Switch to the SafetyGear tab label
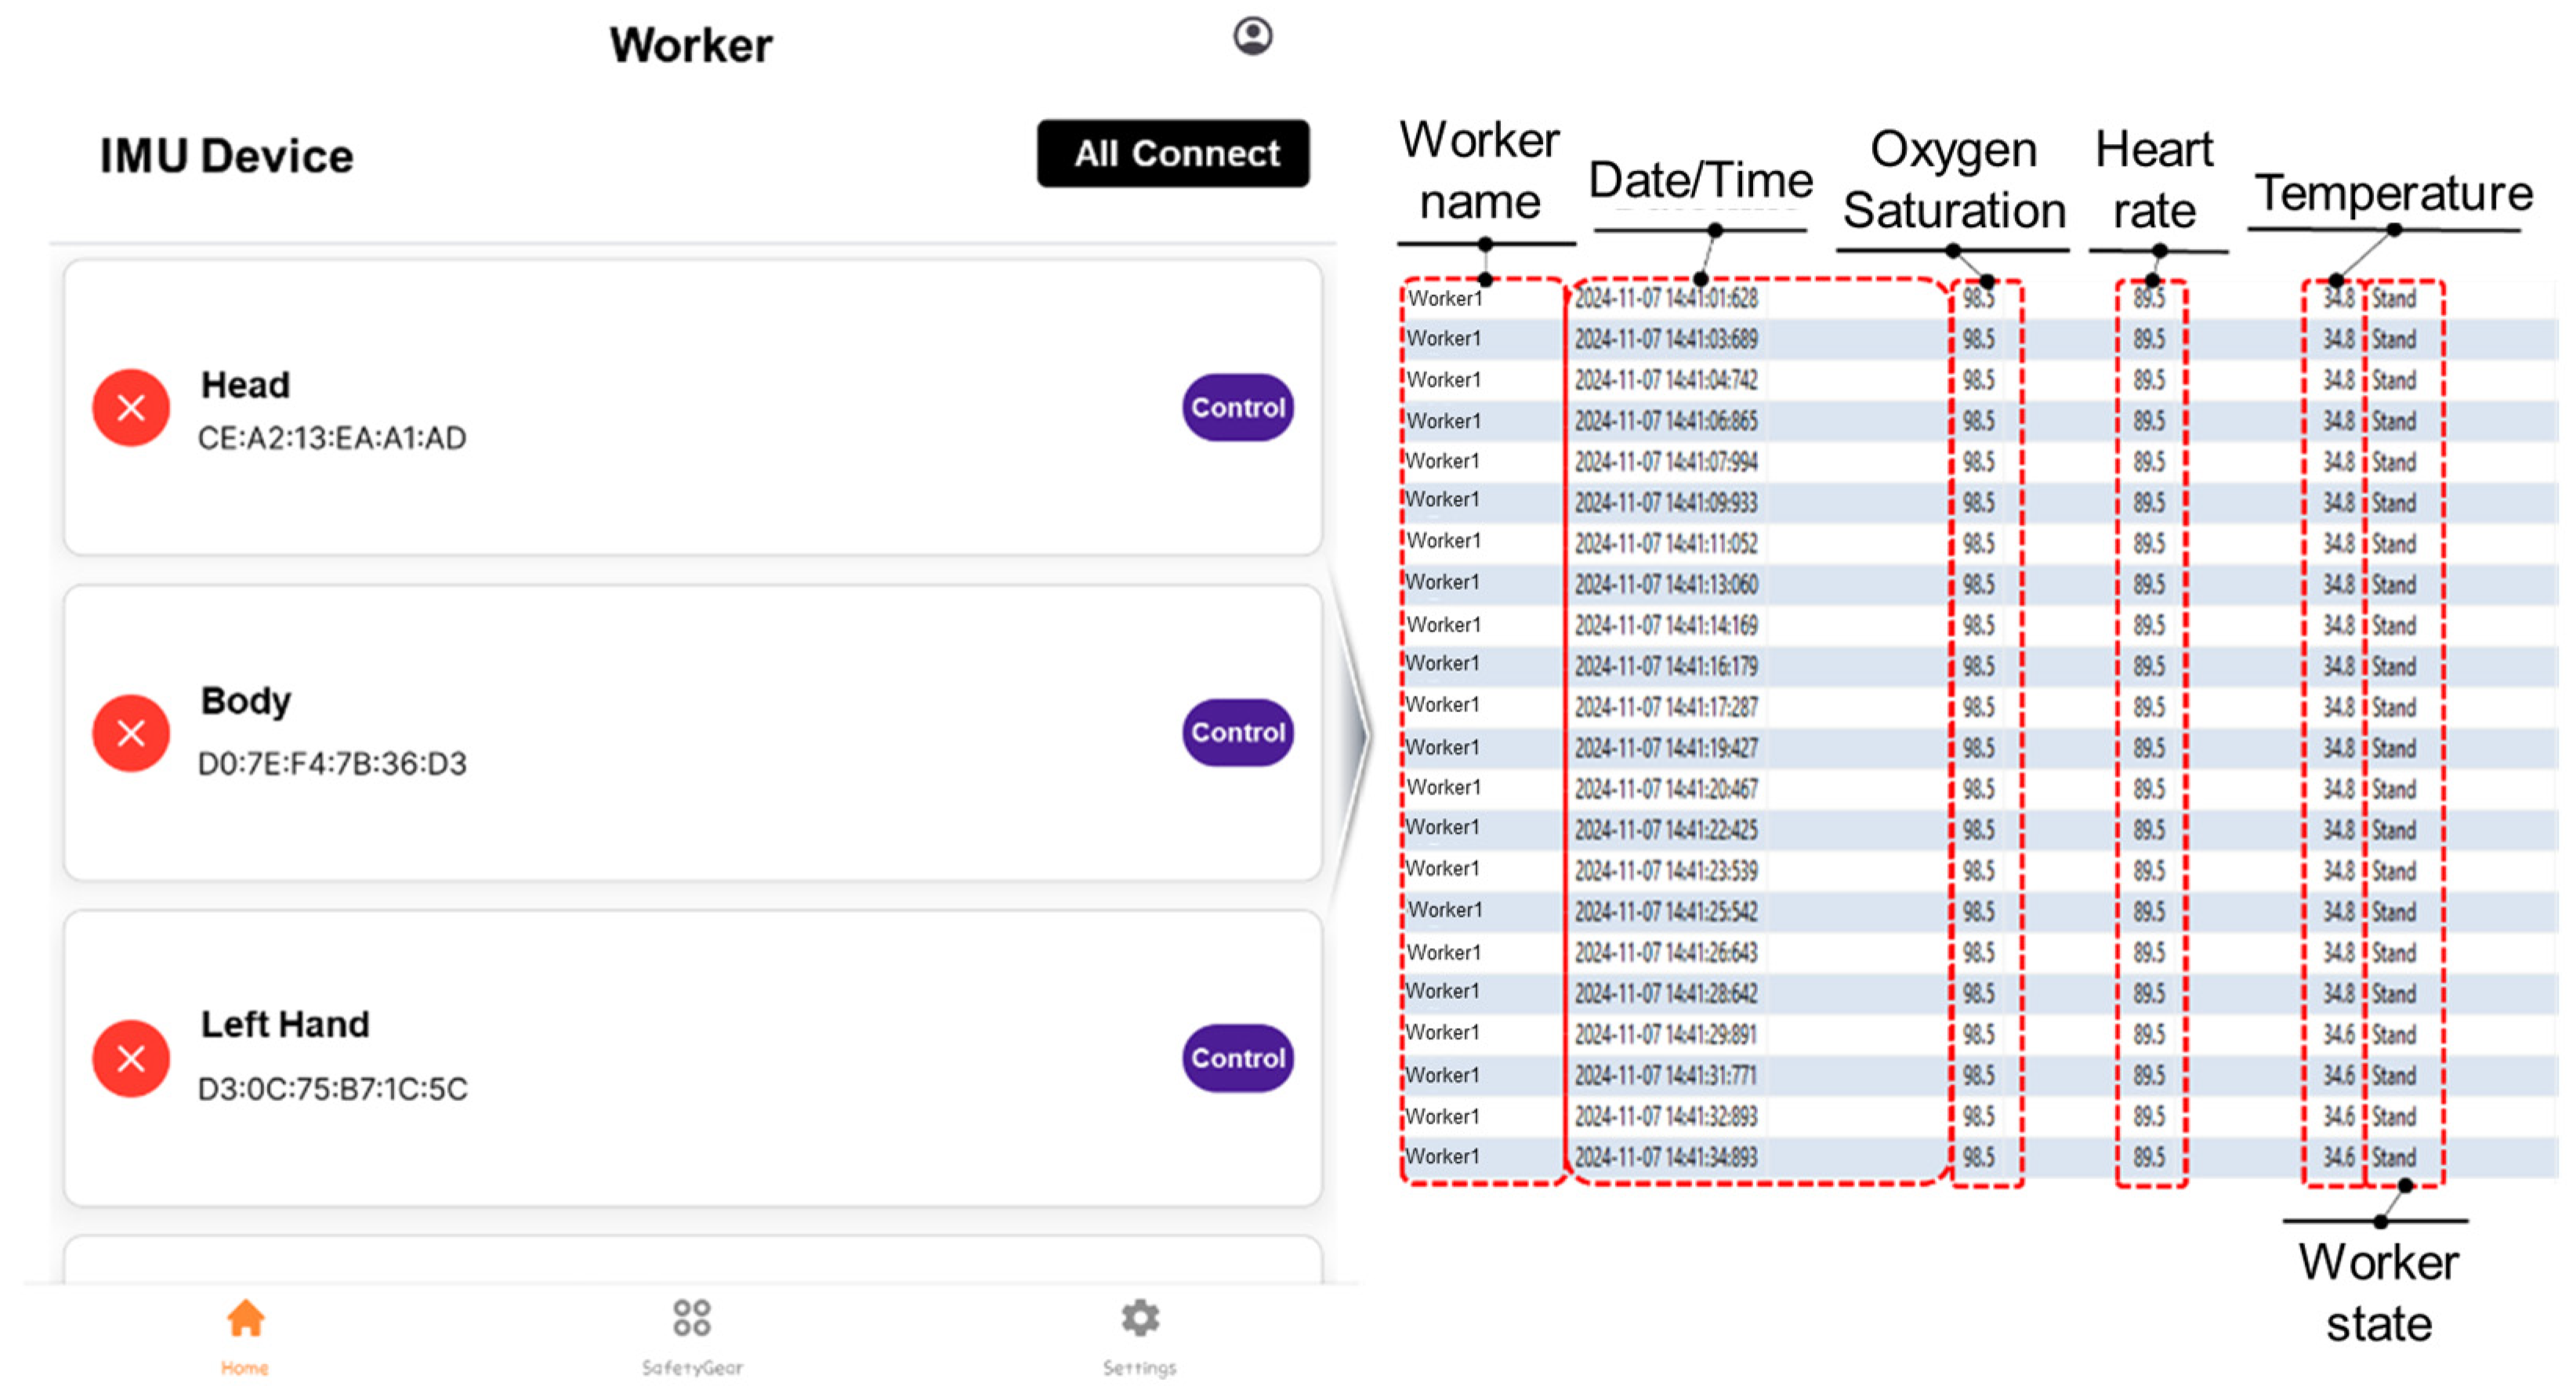This screenshot has width=2576, height=1397. pyautogui.click(x=692, y=1367)
